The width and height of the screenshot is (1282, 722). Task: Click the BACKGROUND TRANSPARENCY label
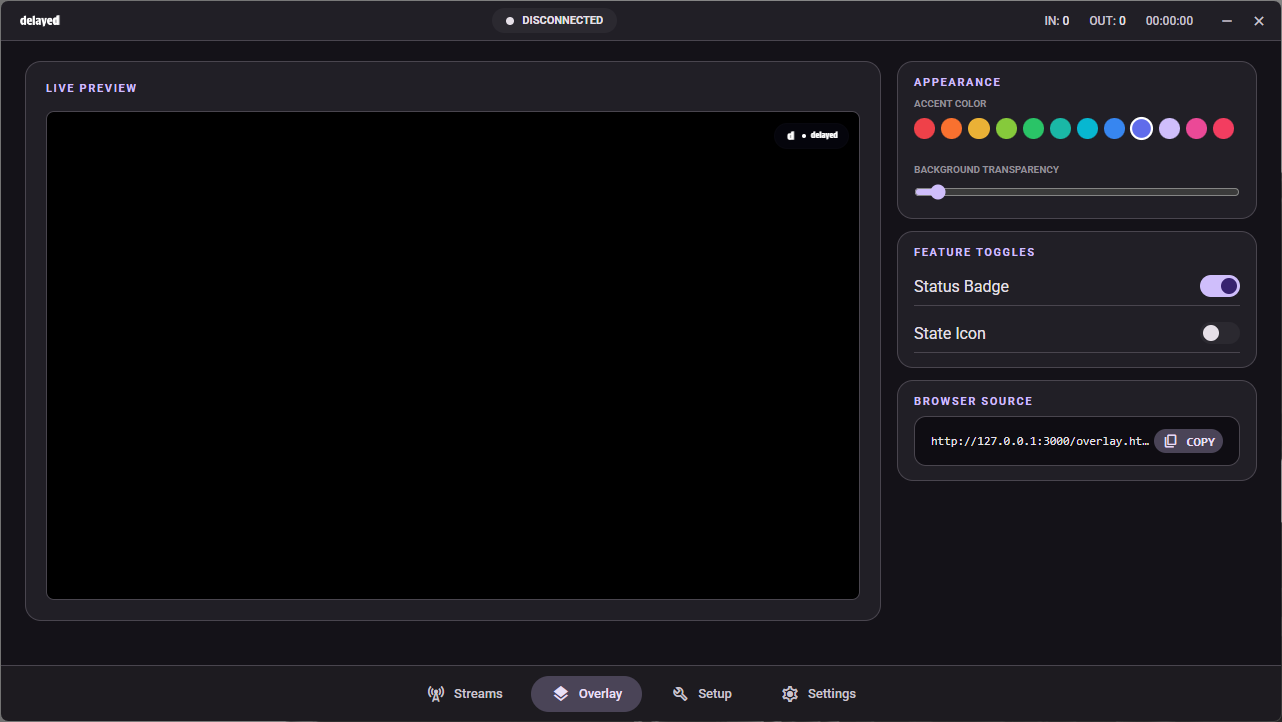tap(986, 170)
